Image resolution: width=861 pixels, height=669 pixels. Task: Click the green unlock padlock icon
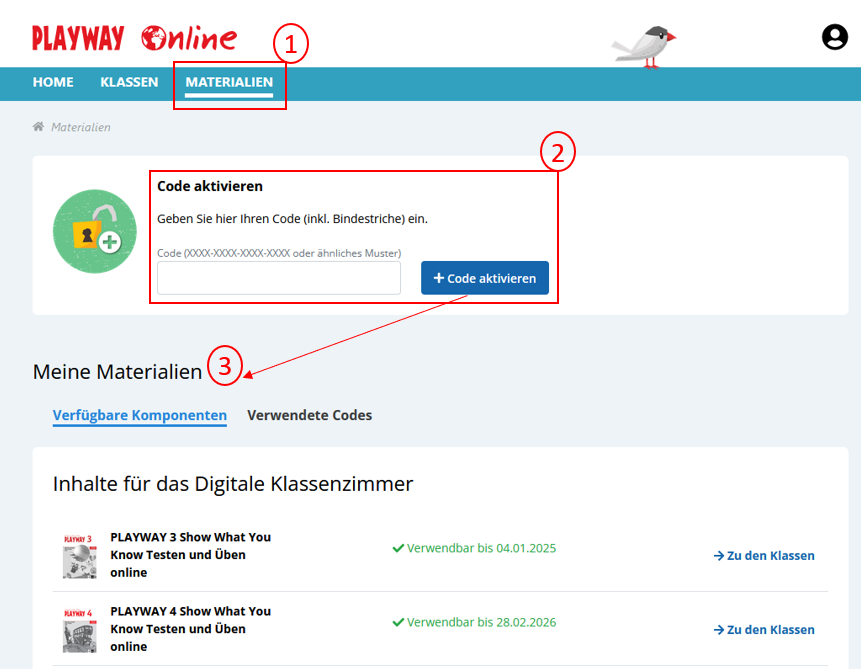pos(94,231)
